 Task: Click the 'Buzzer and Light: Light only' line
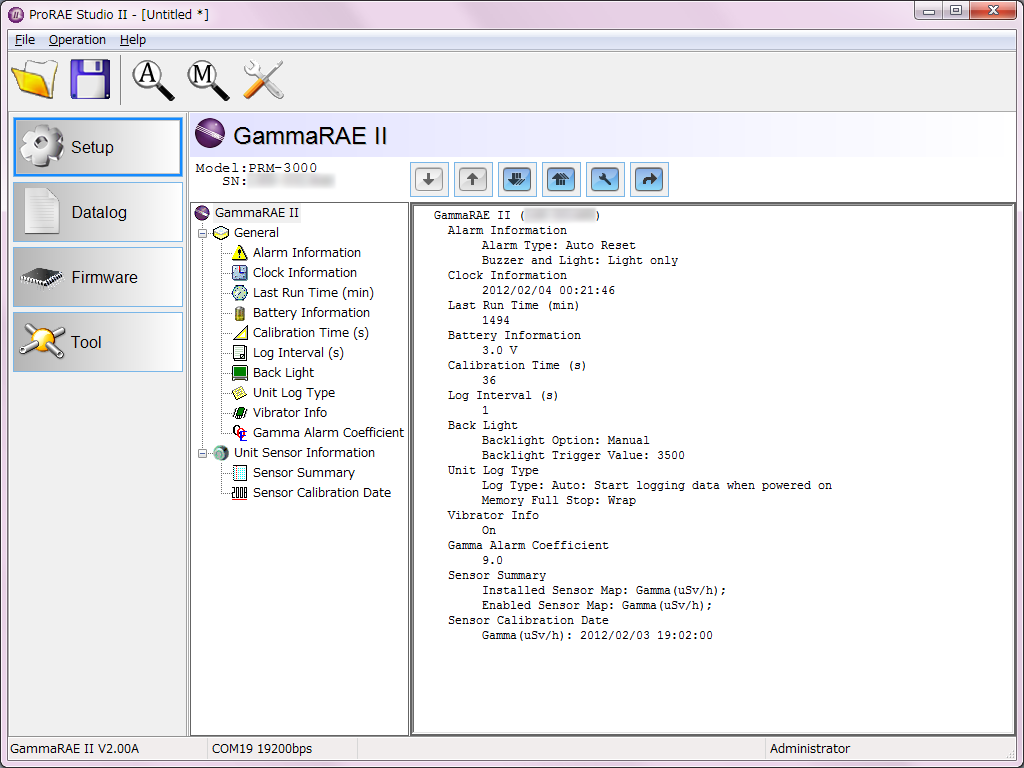[x=580, y=261]
